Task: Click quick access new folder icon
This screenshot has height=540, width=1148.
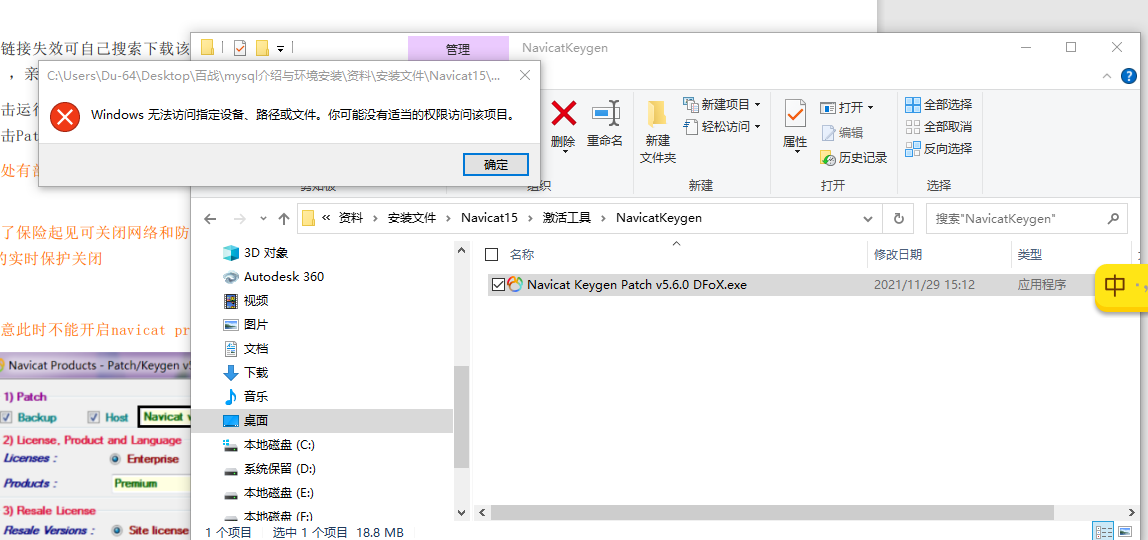Action: [262, 48]
